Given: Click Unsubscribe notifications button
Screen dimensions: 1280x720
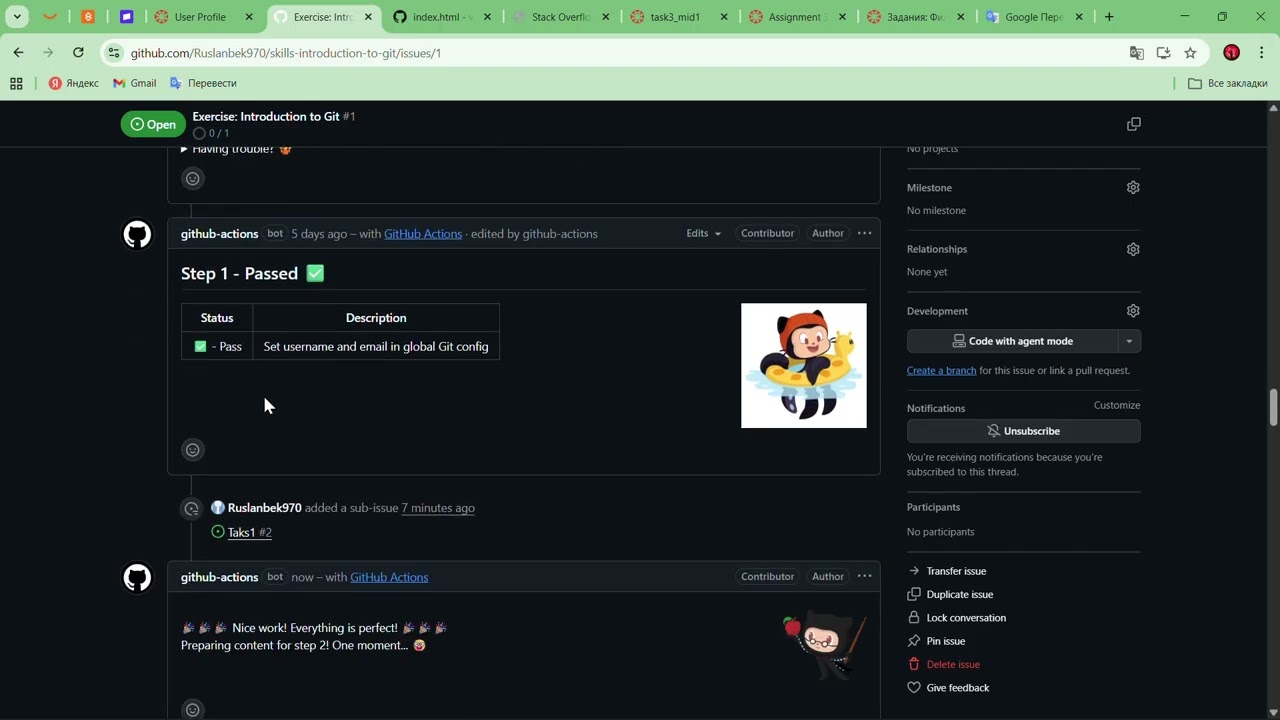Looking at the screenshot, I should (x=1023, y=431).
